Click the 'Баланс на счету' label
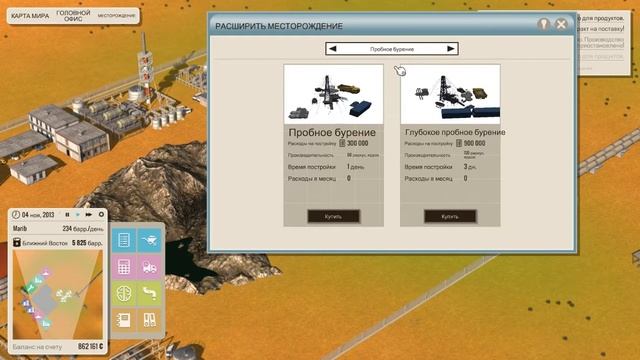 click(37, 347)
